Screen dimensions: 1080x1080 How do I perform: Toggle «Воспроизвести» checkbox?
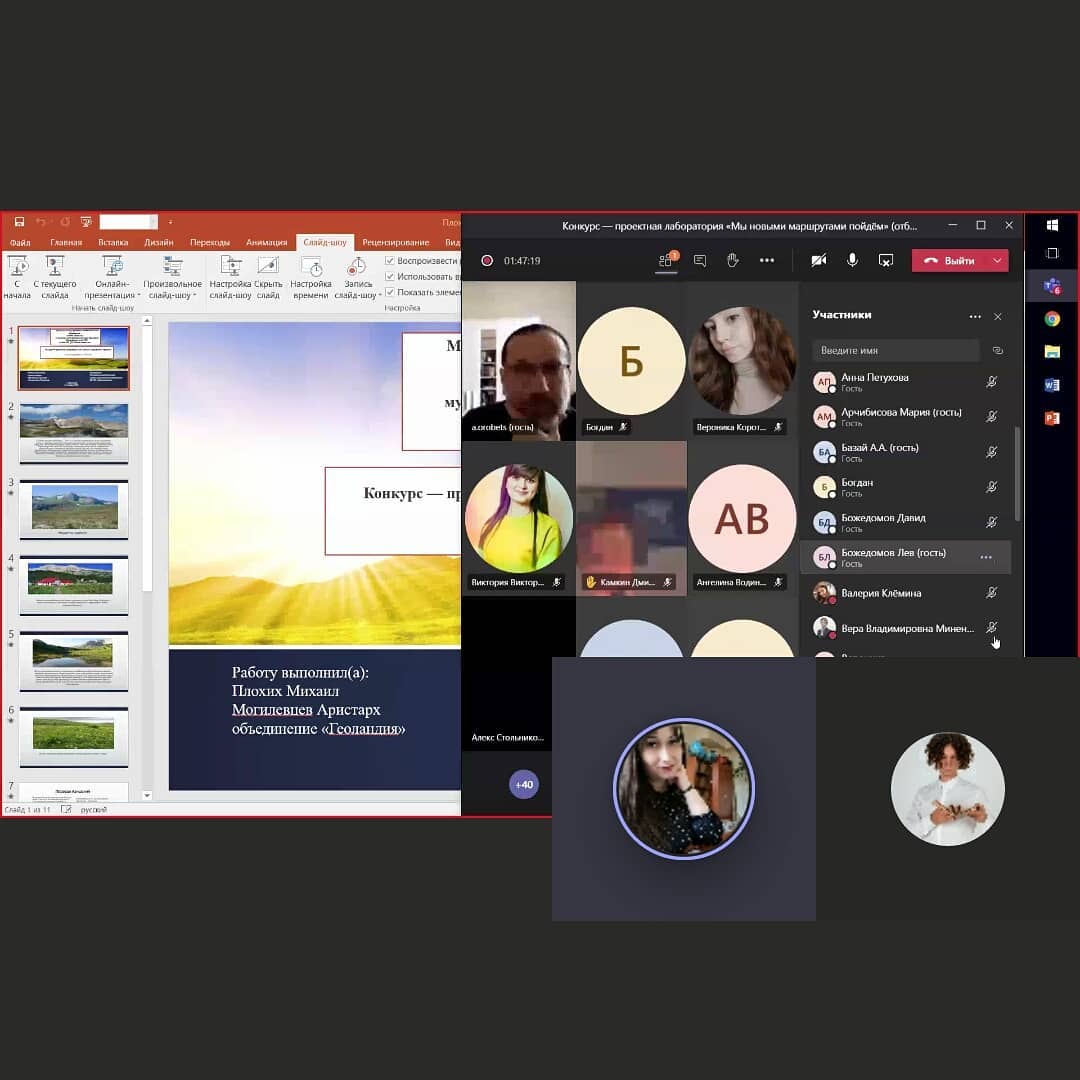(x=390, y=260)
